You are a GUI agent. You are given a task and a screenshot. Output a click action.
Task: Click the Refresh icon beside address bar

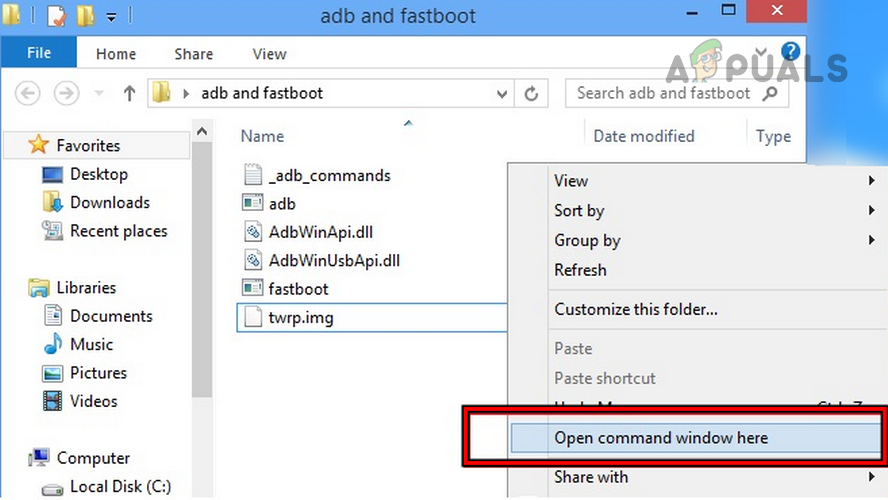point(531,94)
